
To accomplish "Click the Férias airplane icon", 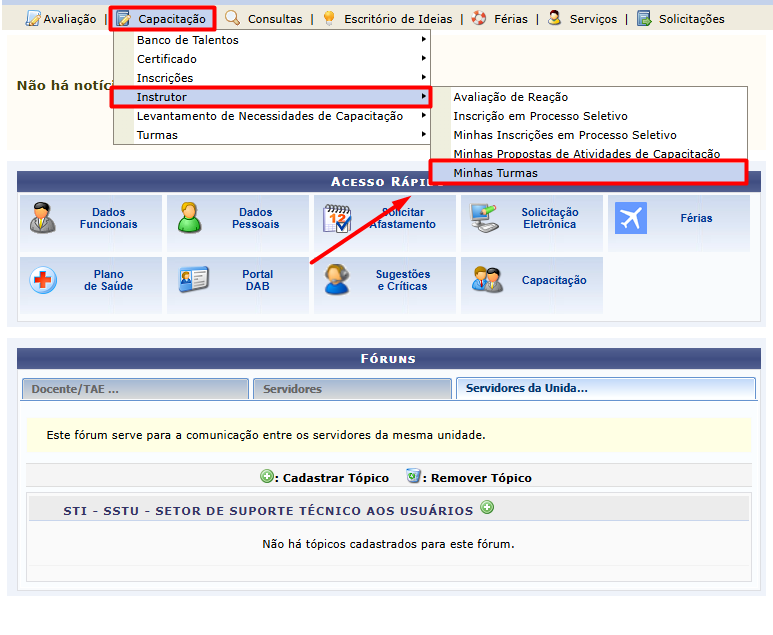I will 631,218.
